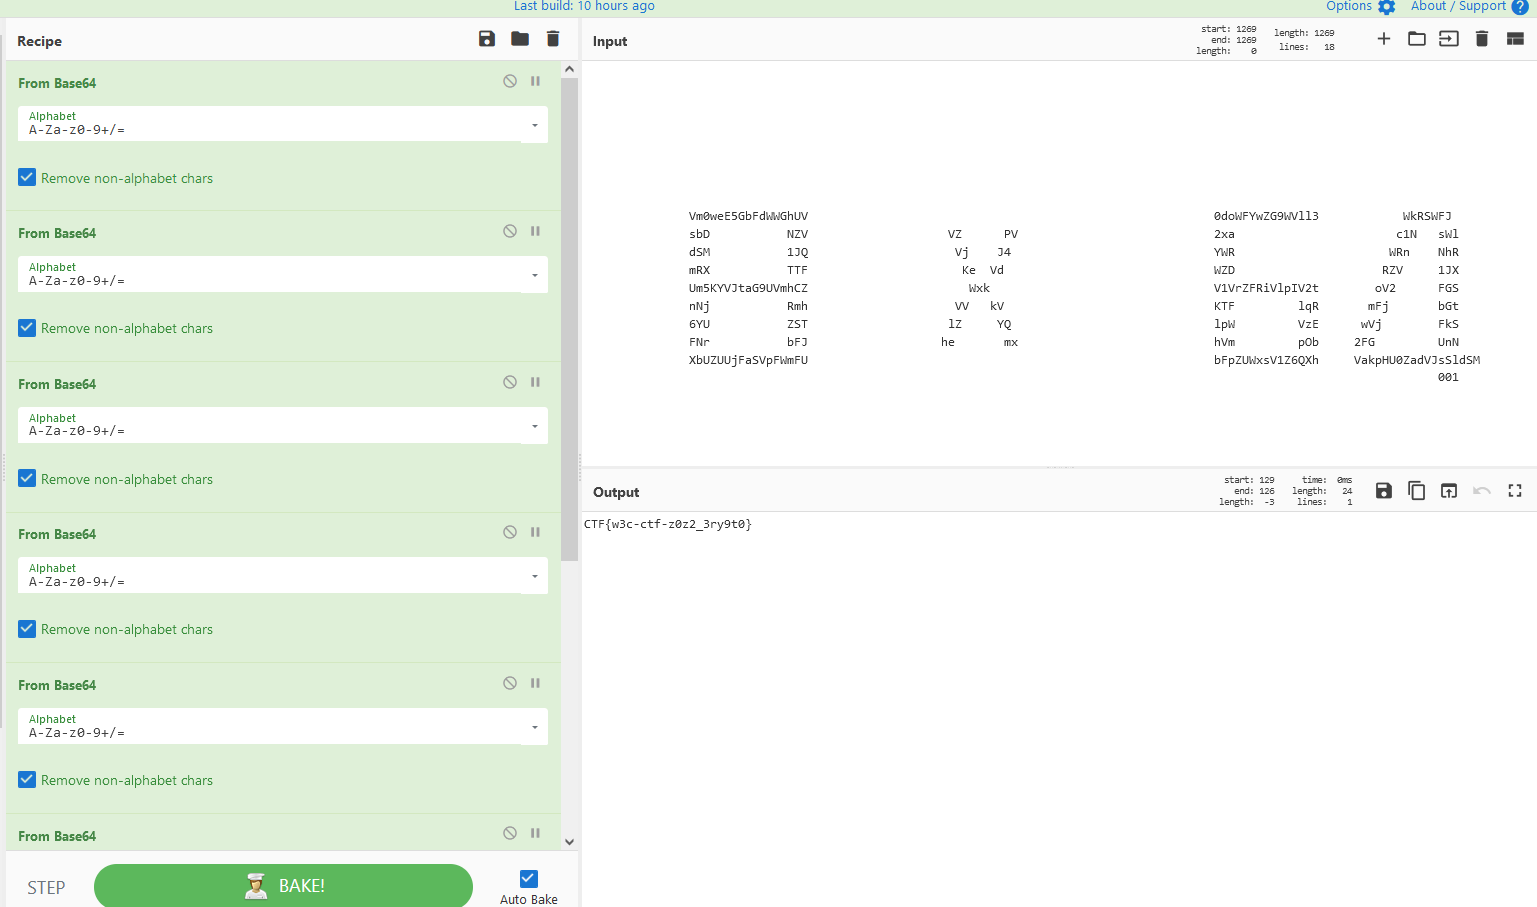Undo the output-to-input switch
The width and height of the screenshot is (1537, 907).
(1482, 490)
